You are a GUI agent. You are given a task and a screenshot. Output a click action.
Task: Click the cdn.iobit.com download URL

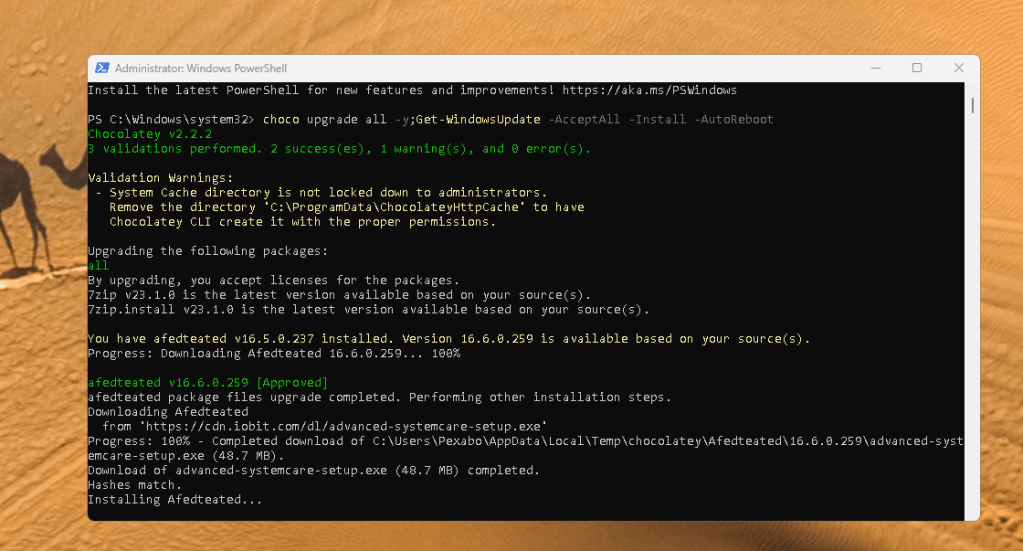coord(343,426)
